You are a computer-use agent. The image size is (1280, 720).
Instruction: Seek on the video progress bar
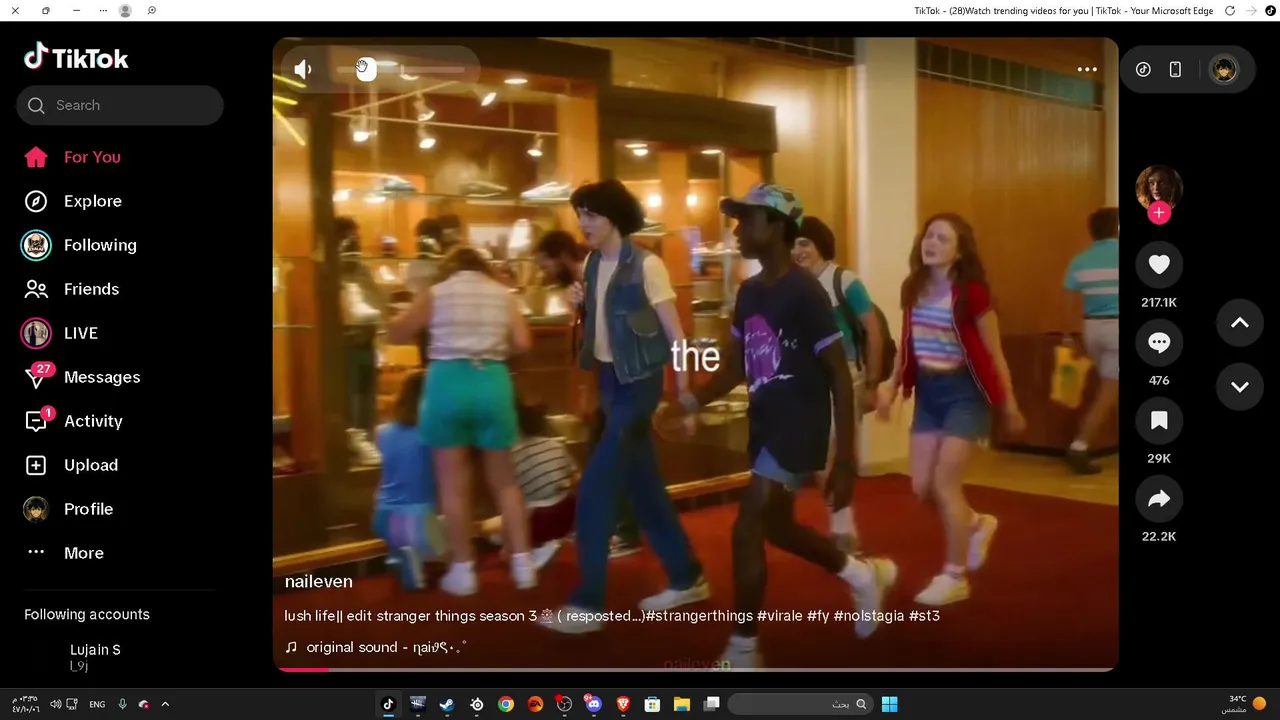695,669
